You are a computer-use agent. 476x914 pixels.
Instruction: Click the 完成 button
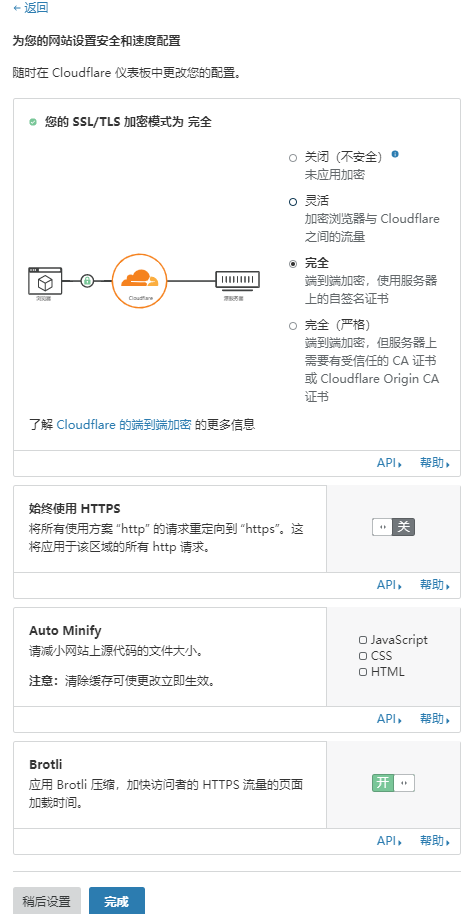117,901
